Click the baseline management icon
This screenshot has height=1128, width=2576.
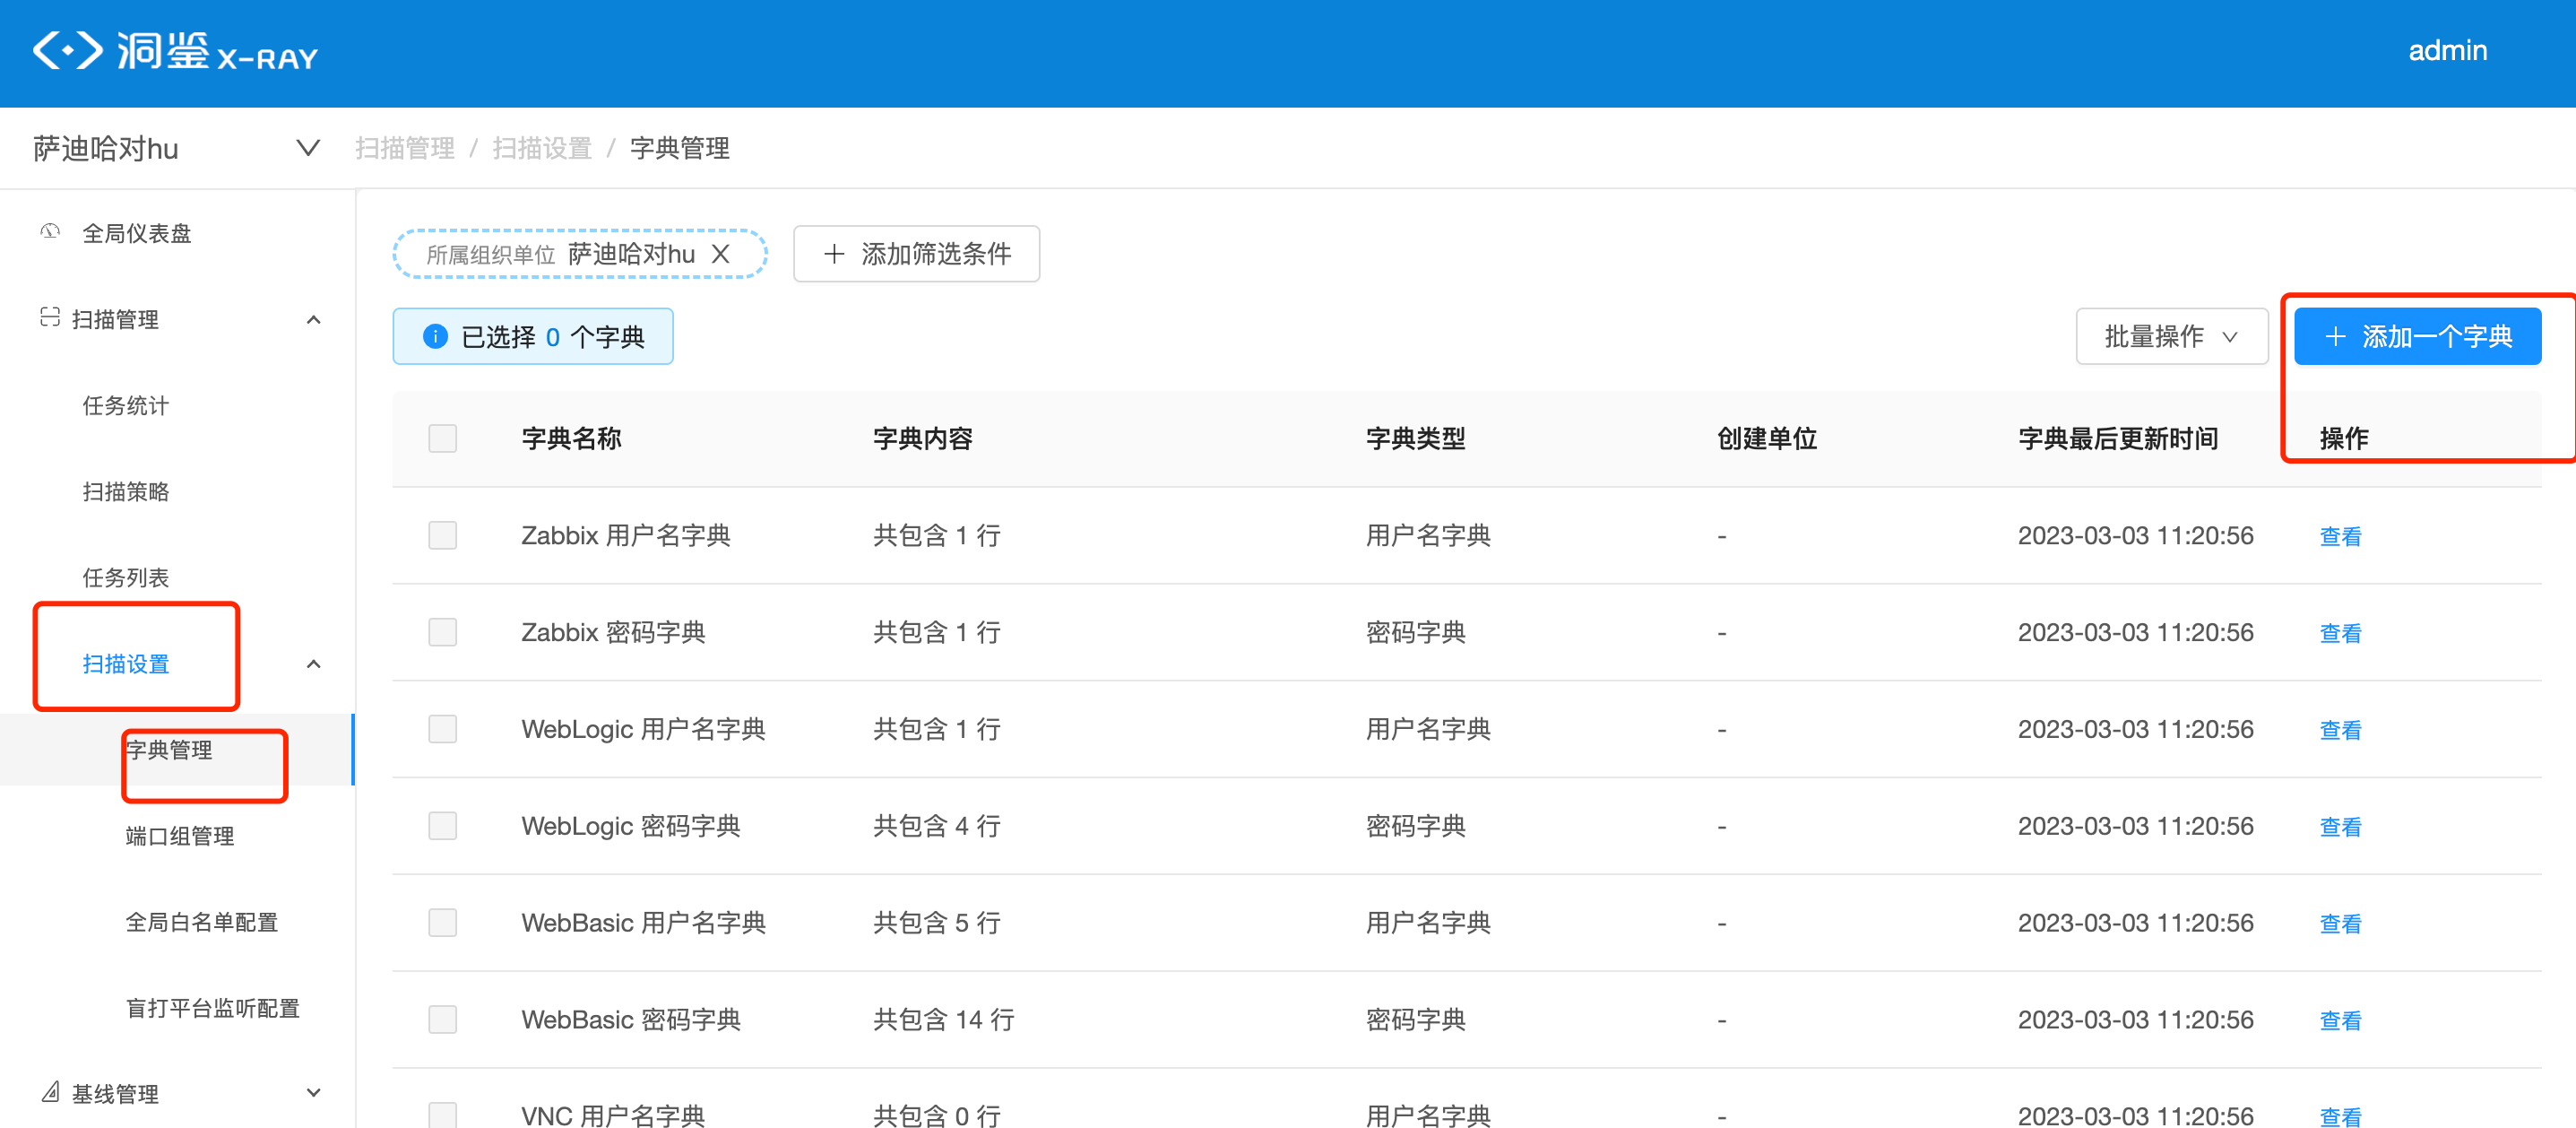coord(49,1092)
